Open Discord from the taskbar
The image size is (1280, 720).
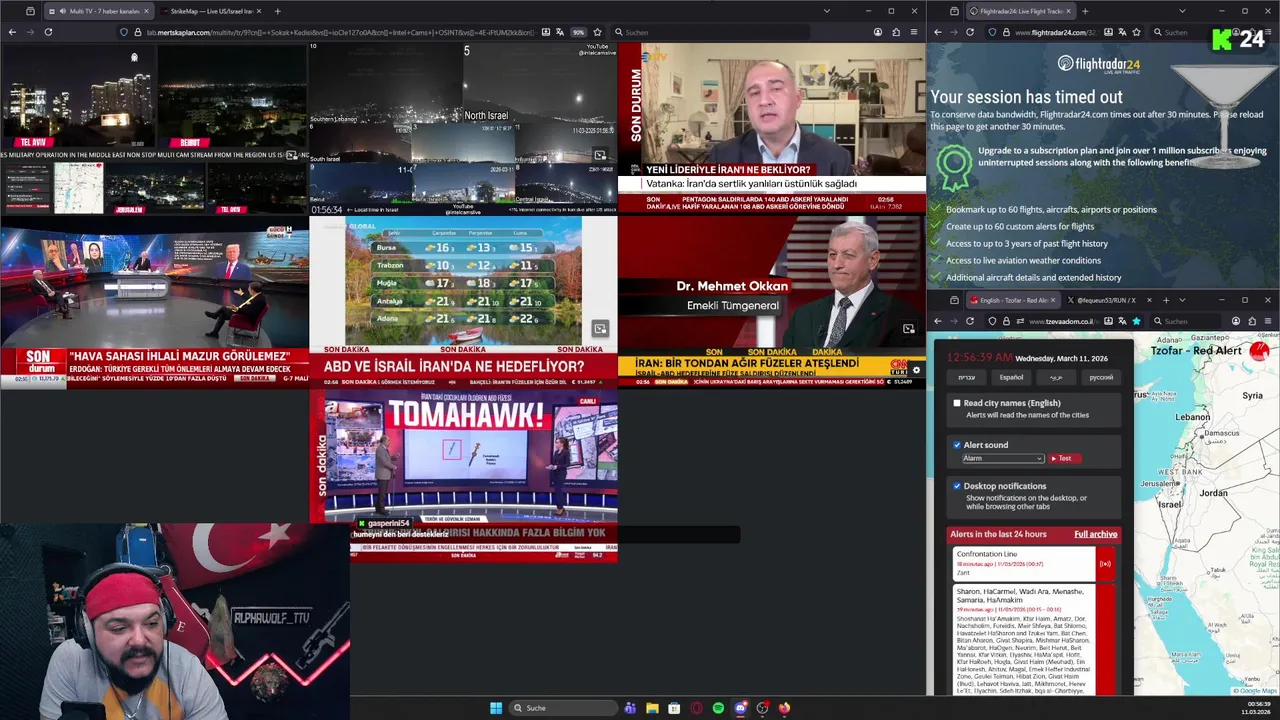pos(740,708)
